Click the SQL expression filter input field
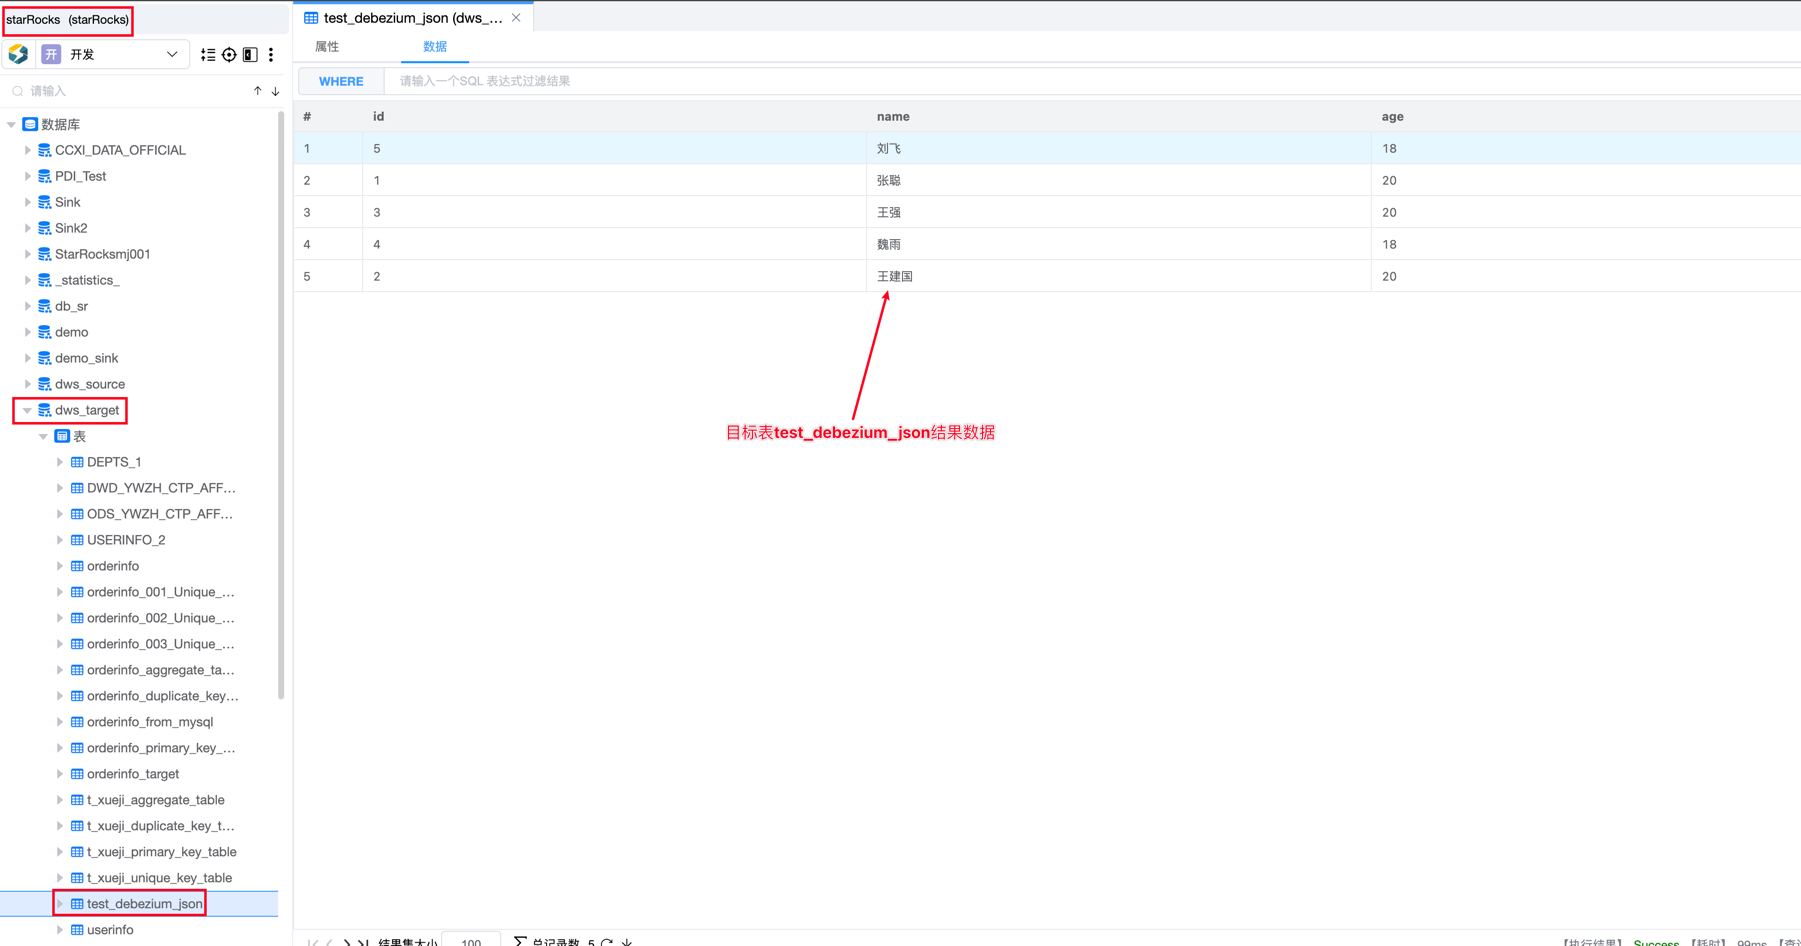This screenshot has height=946, width=1801. [x=600, y=81]
